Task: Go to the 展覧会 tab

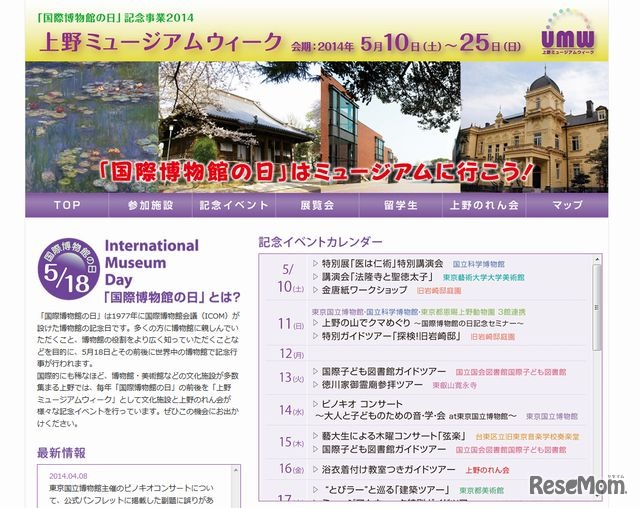Action: 317,205
